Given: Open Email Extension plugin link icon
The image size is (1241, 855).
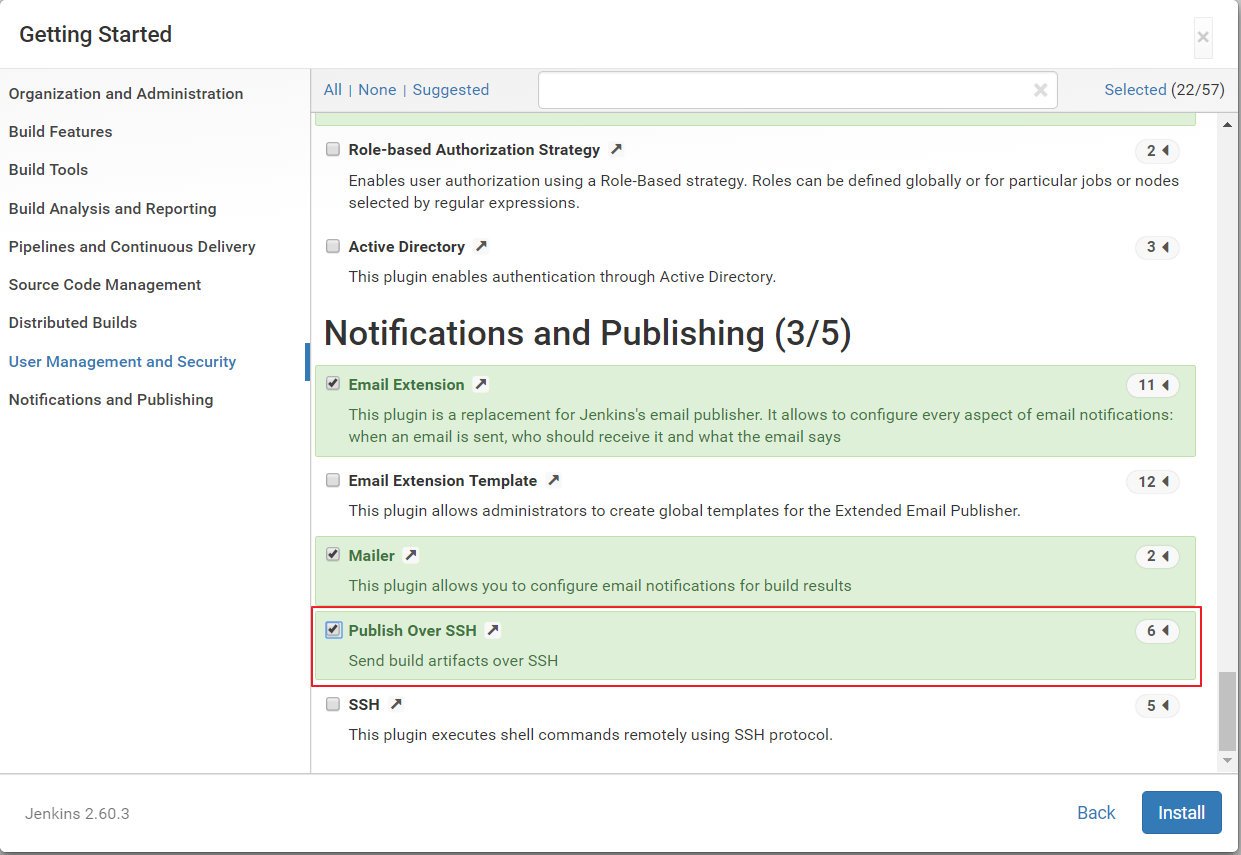Looking at the screenshot, I should point(481,384).
